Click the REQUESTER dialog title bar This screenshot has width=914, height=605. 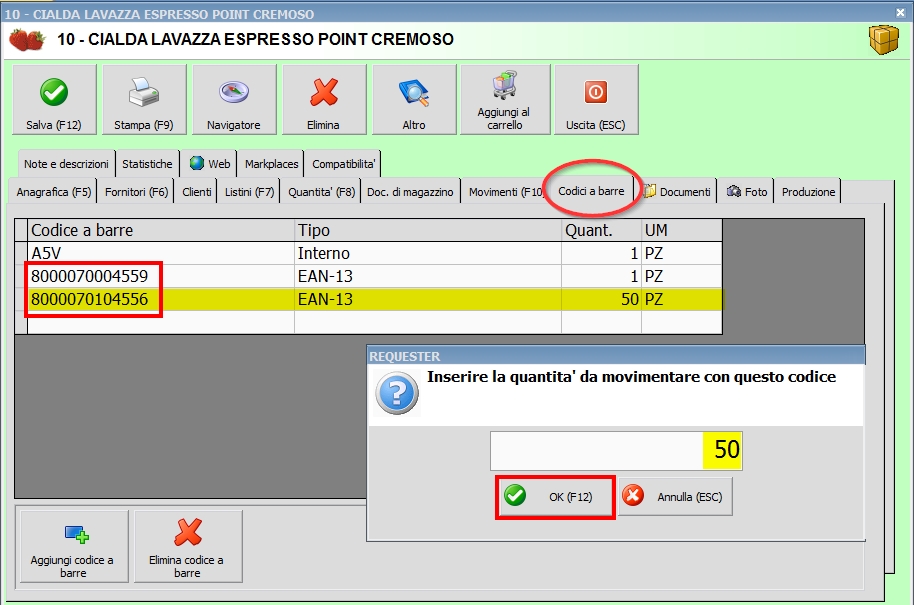(616, 356)
